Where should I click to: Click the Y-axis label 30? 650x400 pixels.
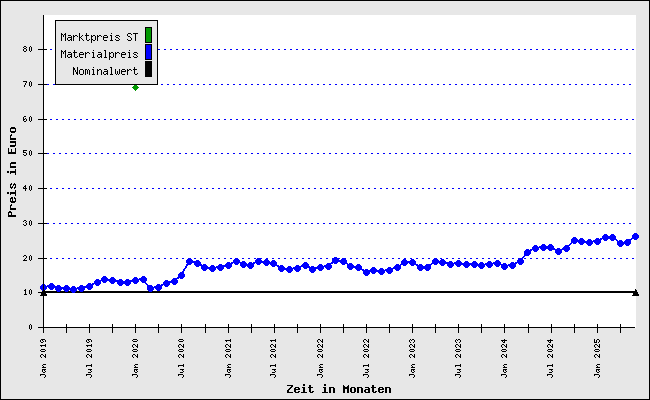pyautogui.click(x=27, y=223)
